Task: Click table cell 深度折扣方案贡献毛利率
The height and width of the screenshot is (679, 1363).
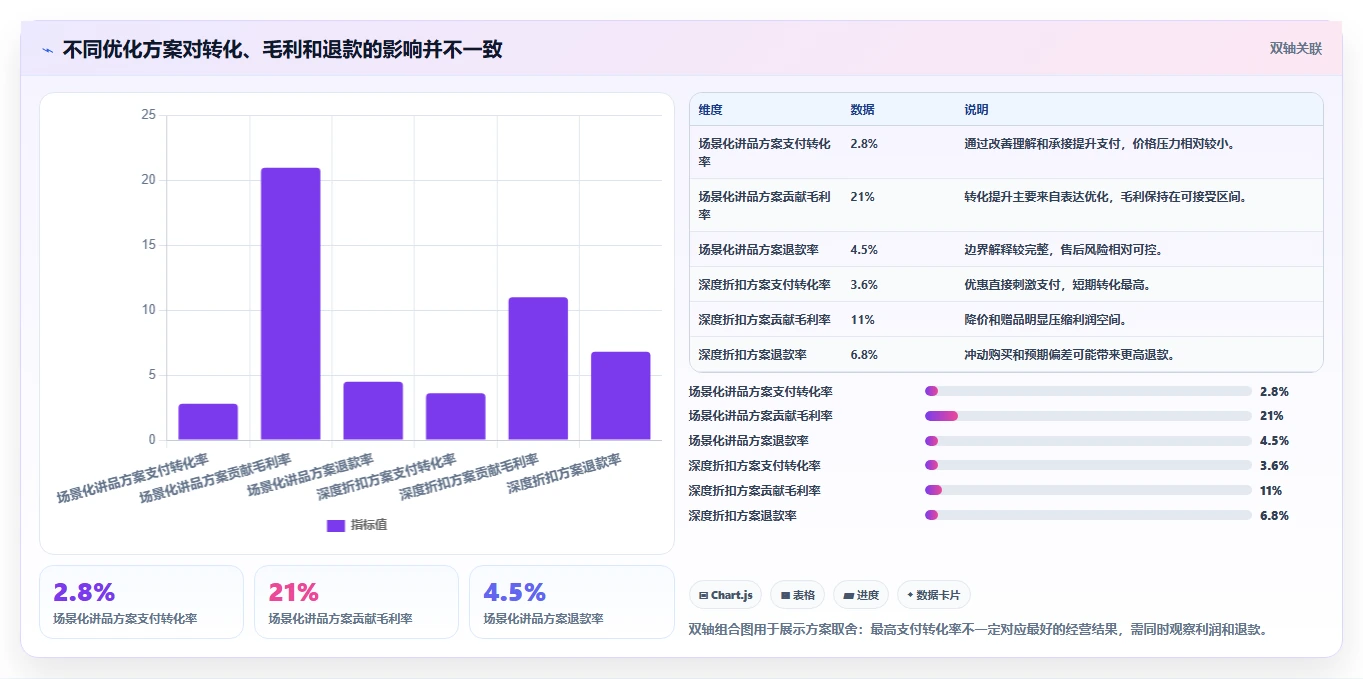Action: pyautogui.click(x=764, y=319)
